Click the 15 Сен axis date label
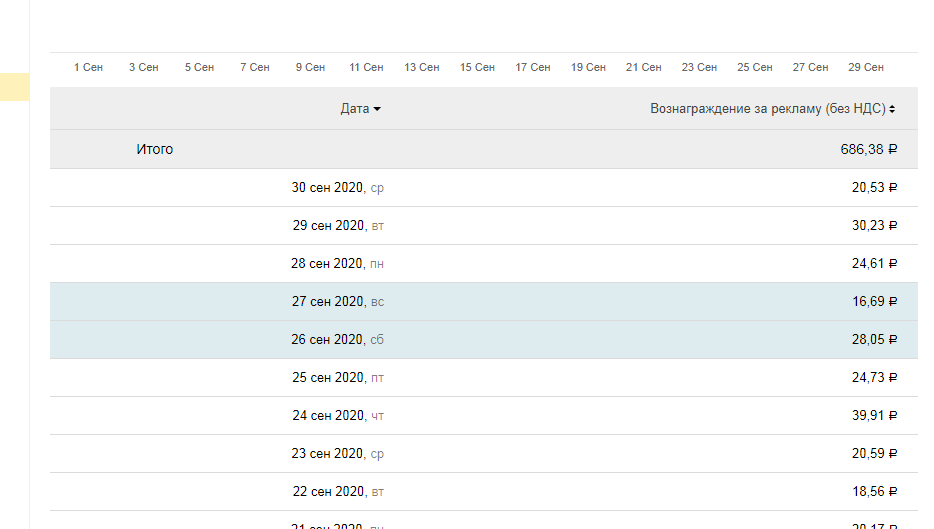Viewport: 934px width, 529px height. tap(477, 67)
